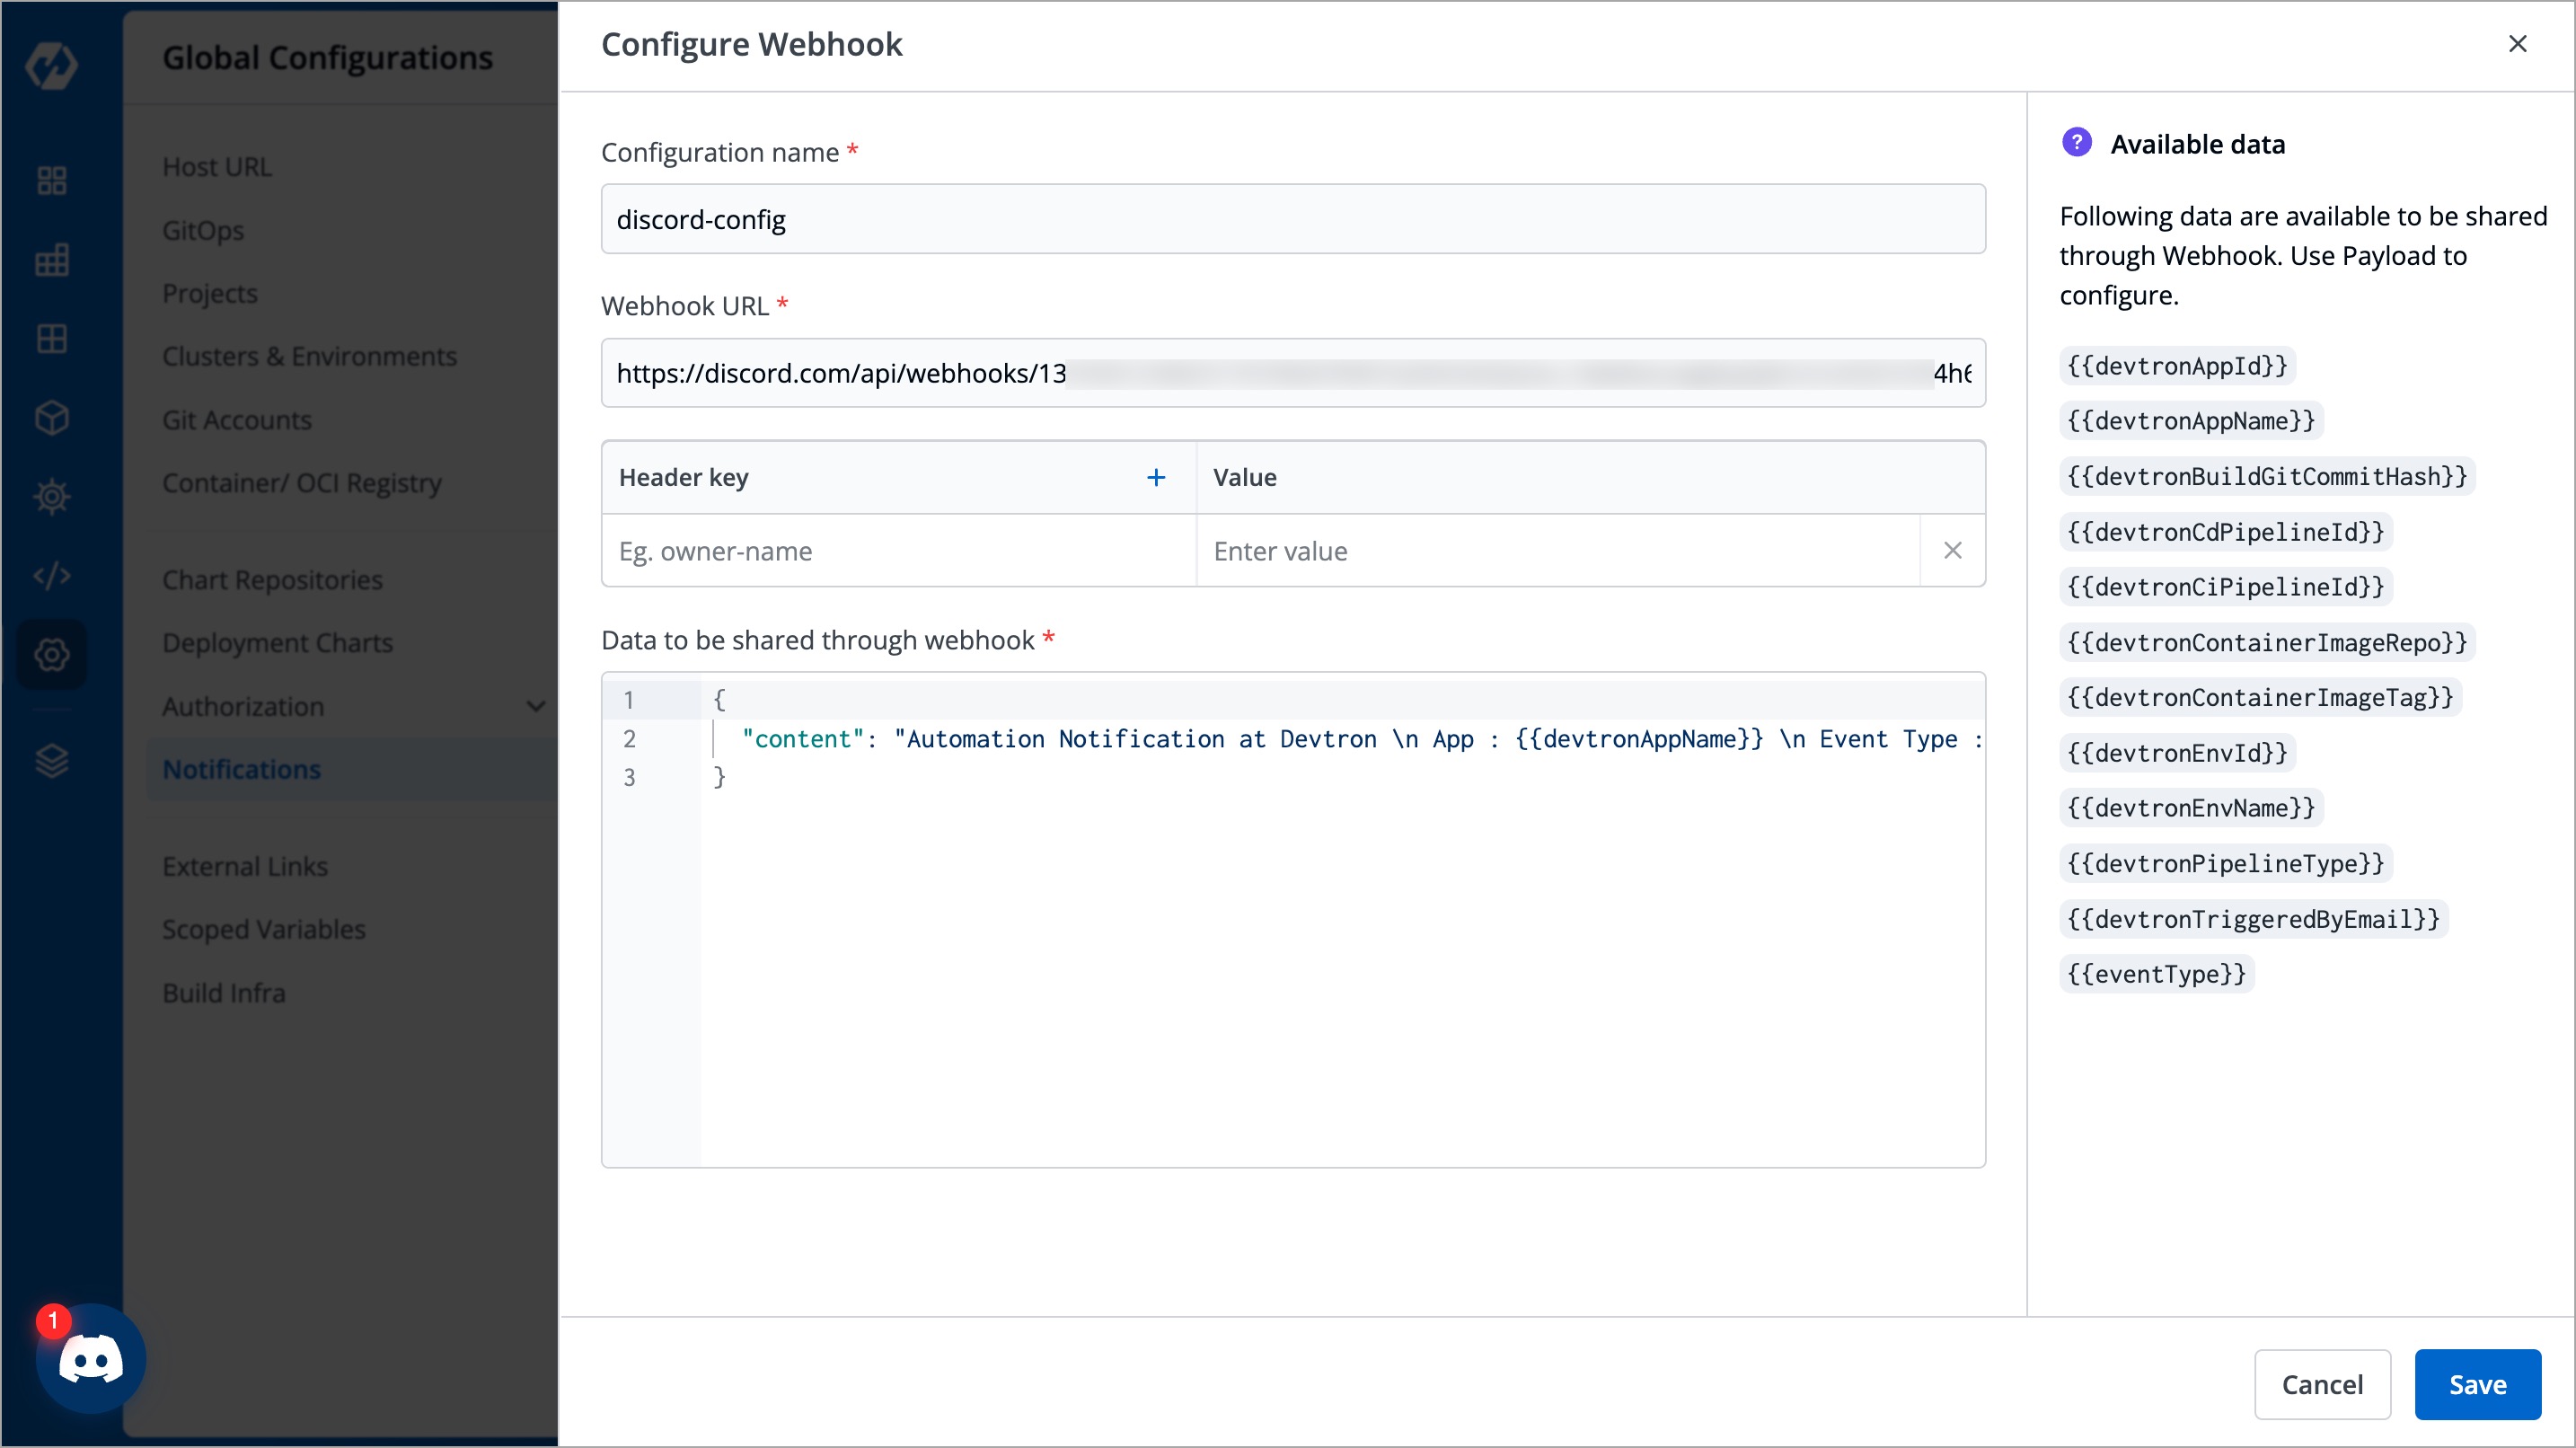Cancel the webhook configuration
The height and width of the screenshot is (1448, 2576).
coord(2322,1384)
